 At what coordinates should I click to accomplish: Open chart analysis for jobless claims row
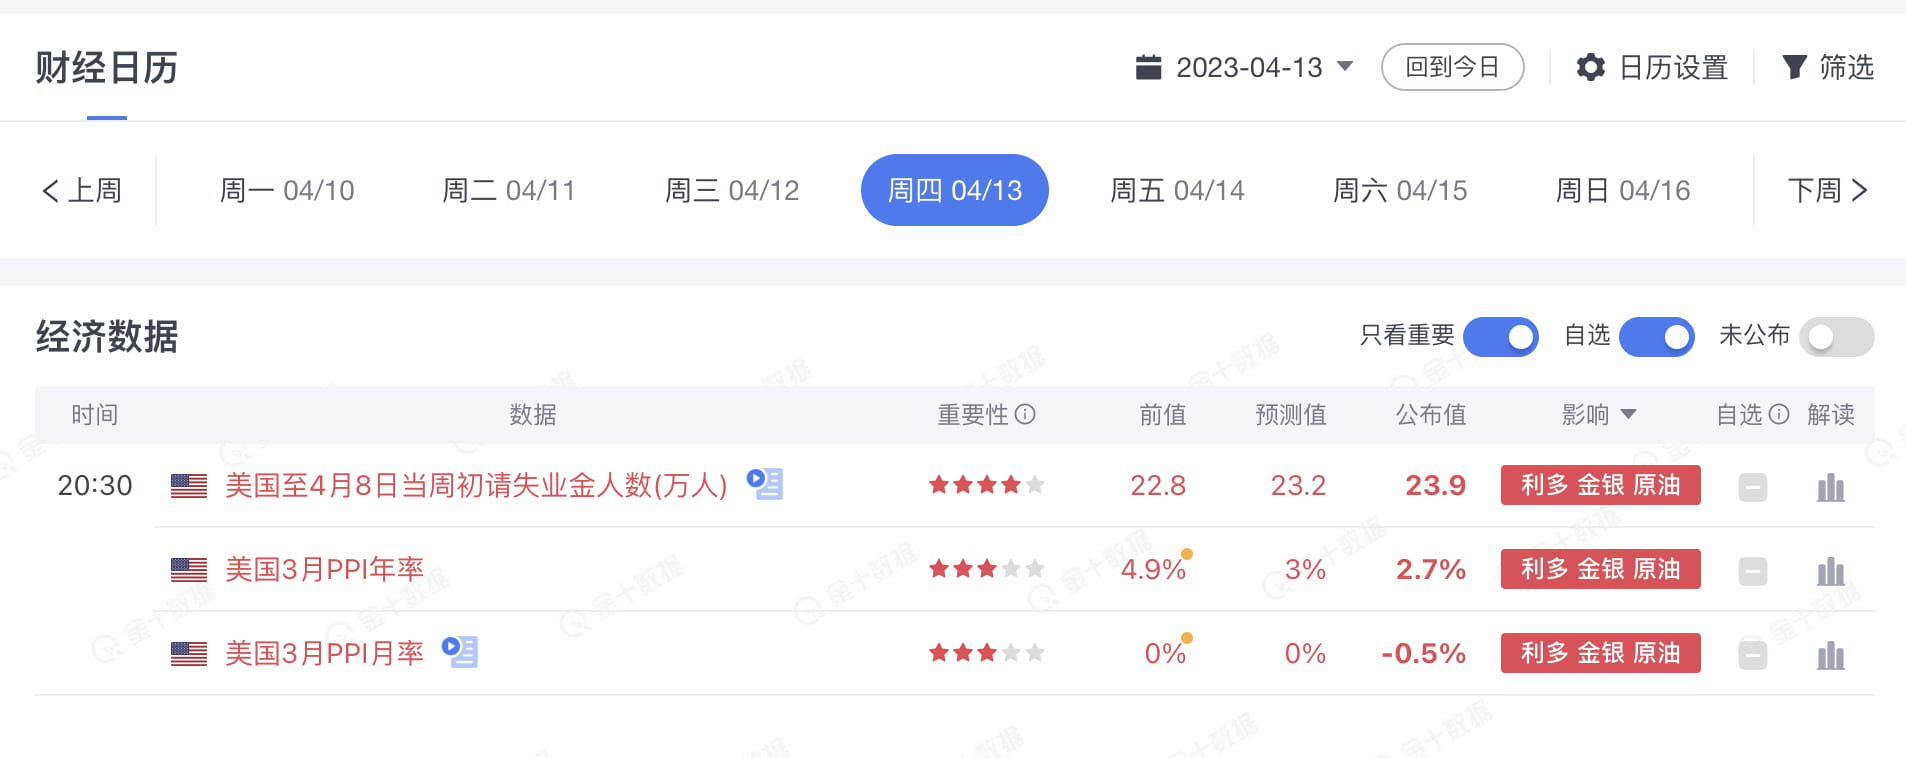point(1830,487)
